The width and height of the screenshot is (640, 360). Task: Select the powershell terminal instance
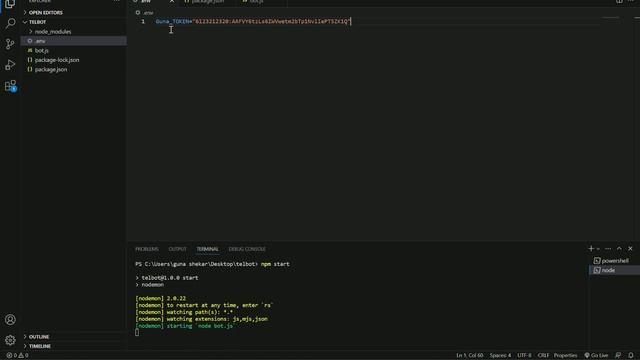click(615, 261)
